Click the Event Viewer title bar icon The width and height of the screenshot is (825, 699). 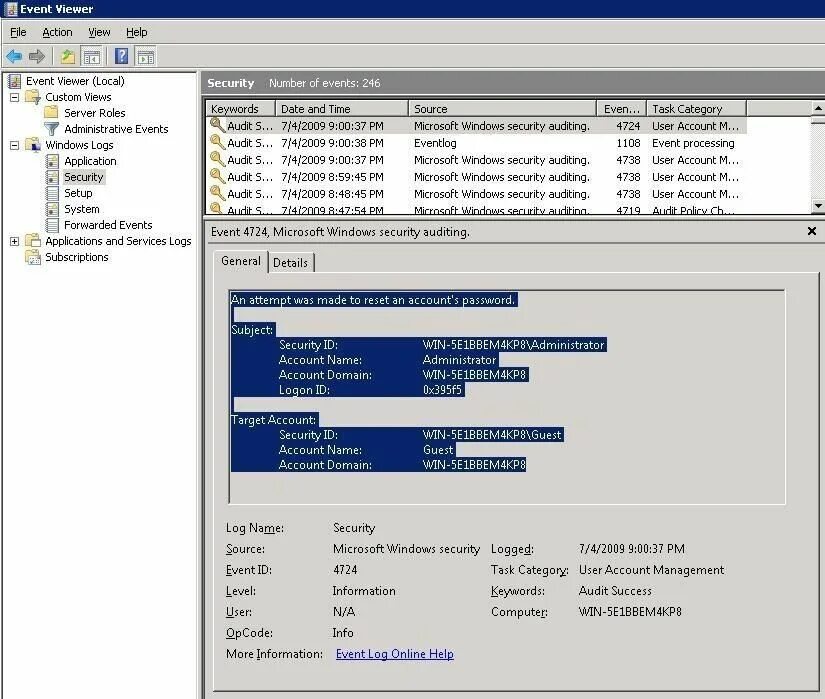[x=11, y=9]
